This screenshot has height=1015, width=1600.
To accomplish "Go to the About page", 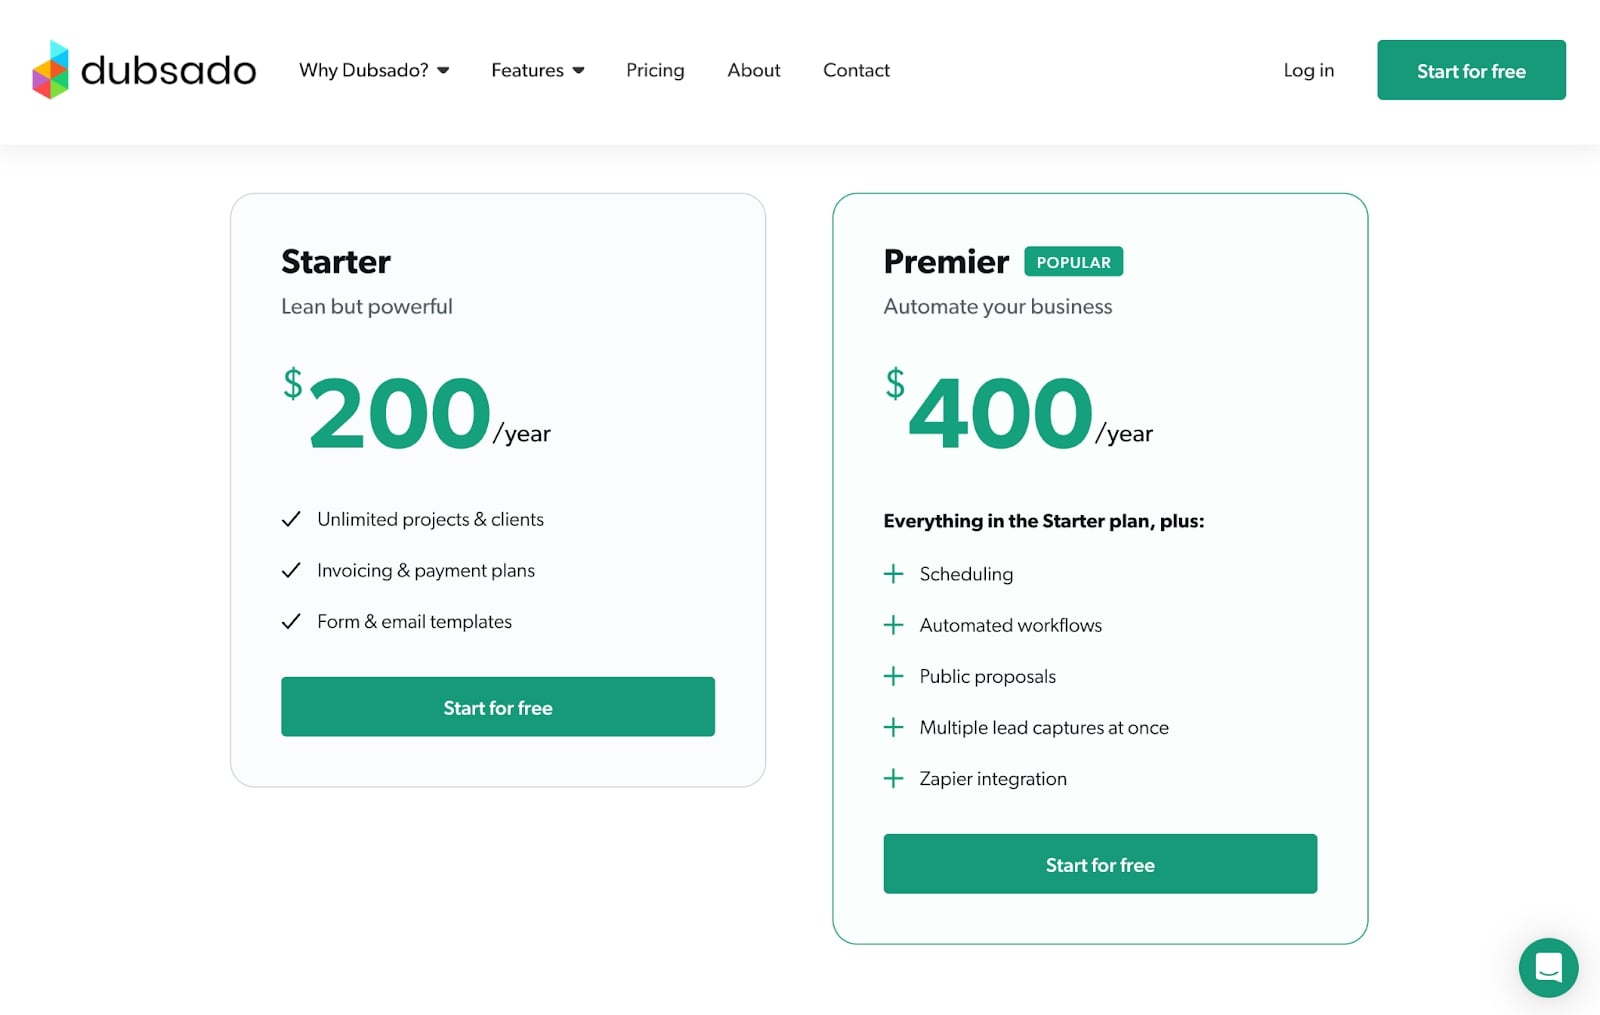I will (x=753, y=70).
